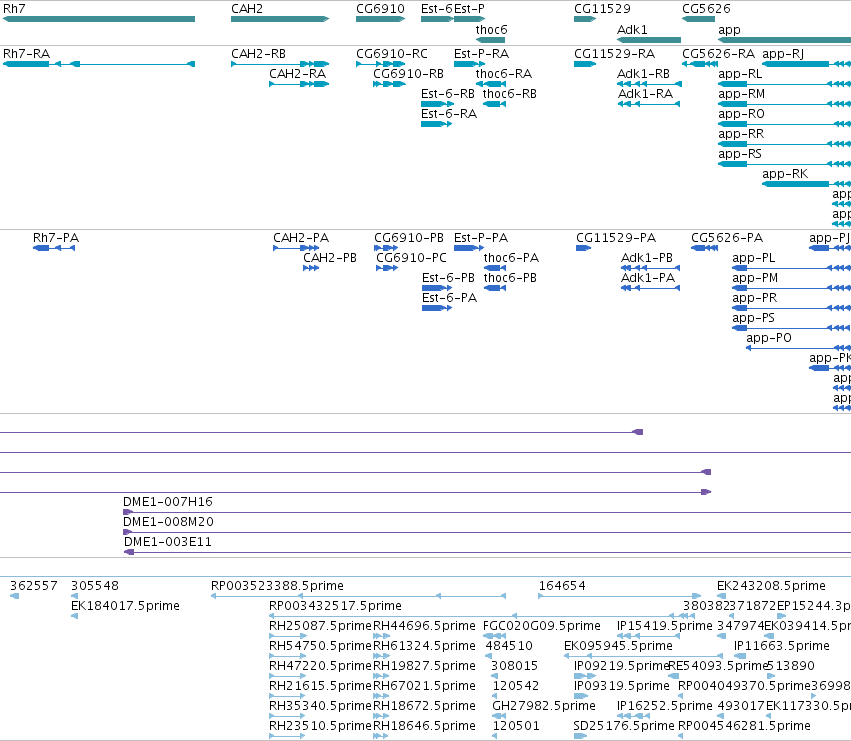Screen dimensions: 851x741
Task: Click the FGC020G09.5prime label
Action: (x=542, y=626)
